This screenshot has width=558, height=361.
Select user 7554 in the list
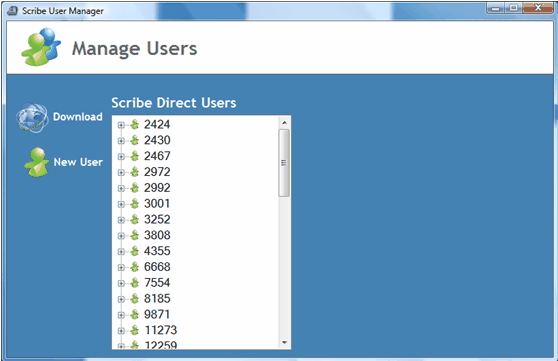[157, 283]
